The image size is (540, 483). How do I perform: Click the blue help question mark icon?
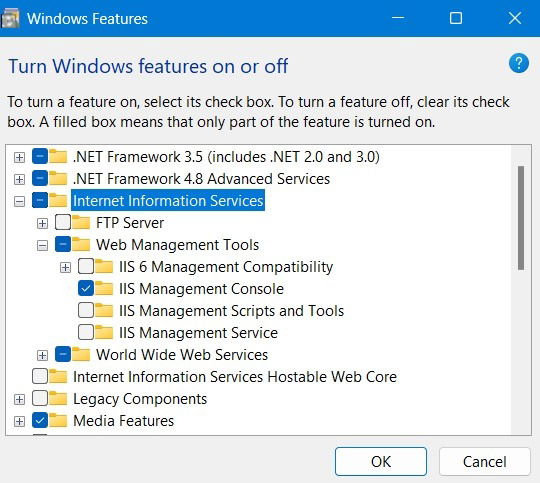coord(519,63)
